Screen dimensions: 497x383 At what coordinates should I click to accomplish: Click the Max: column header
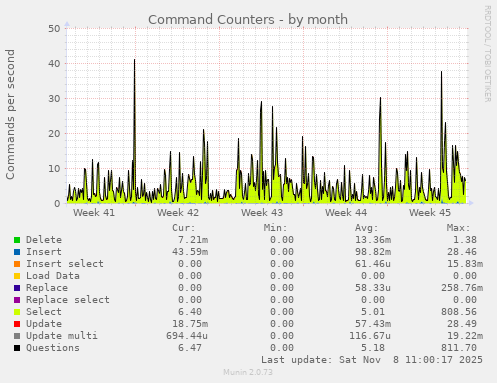point(458,228)
